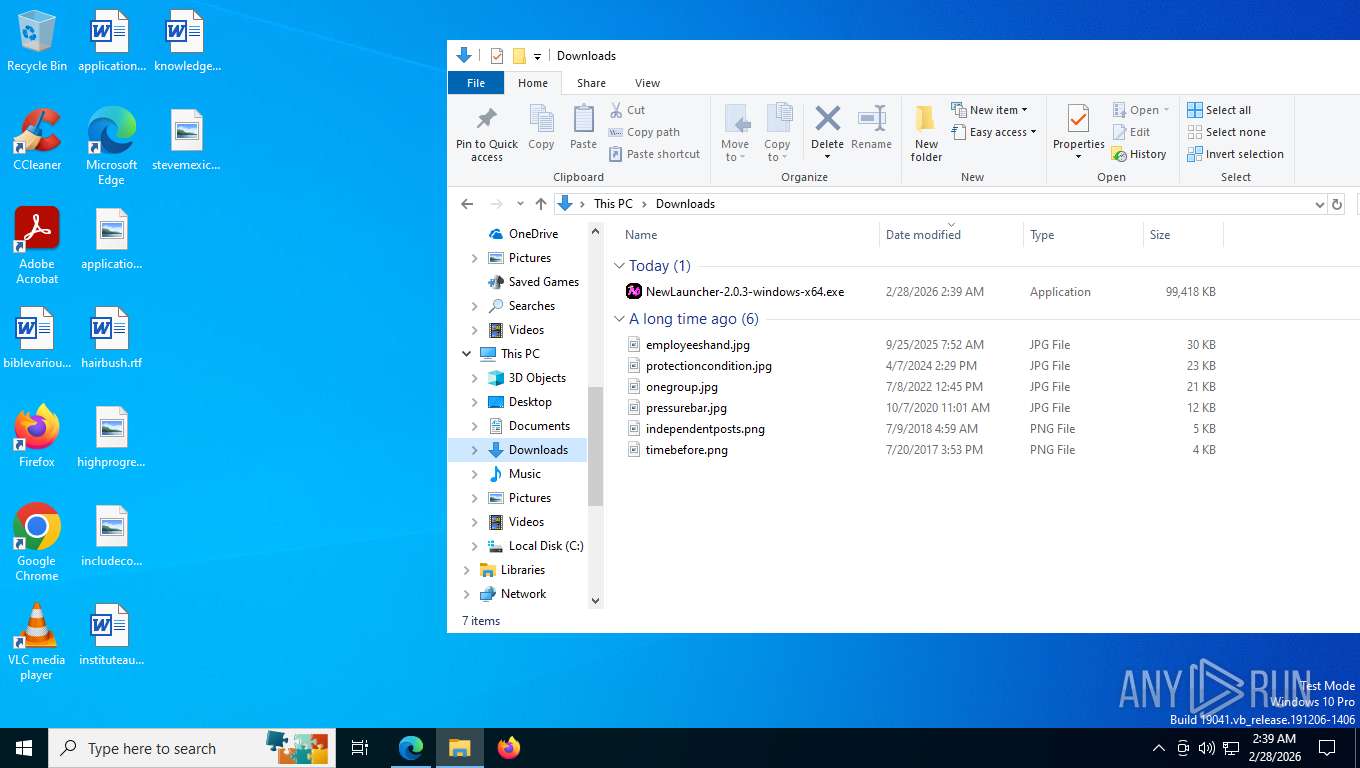This screenshot has height=768, width=1360.
Task: Open the notification center icon
Action: tap(1327, 748)
